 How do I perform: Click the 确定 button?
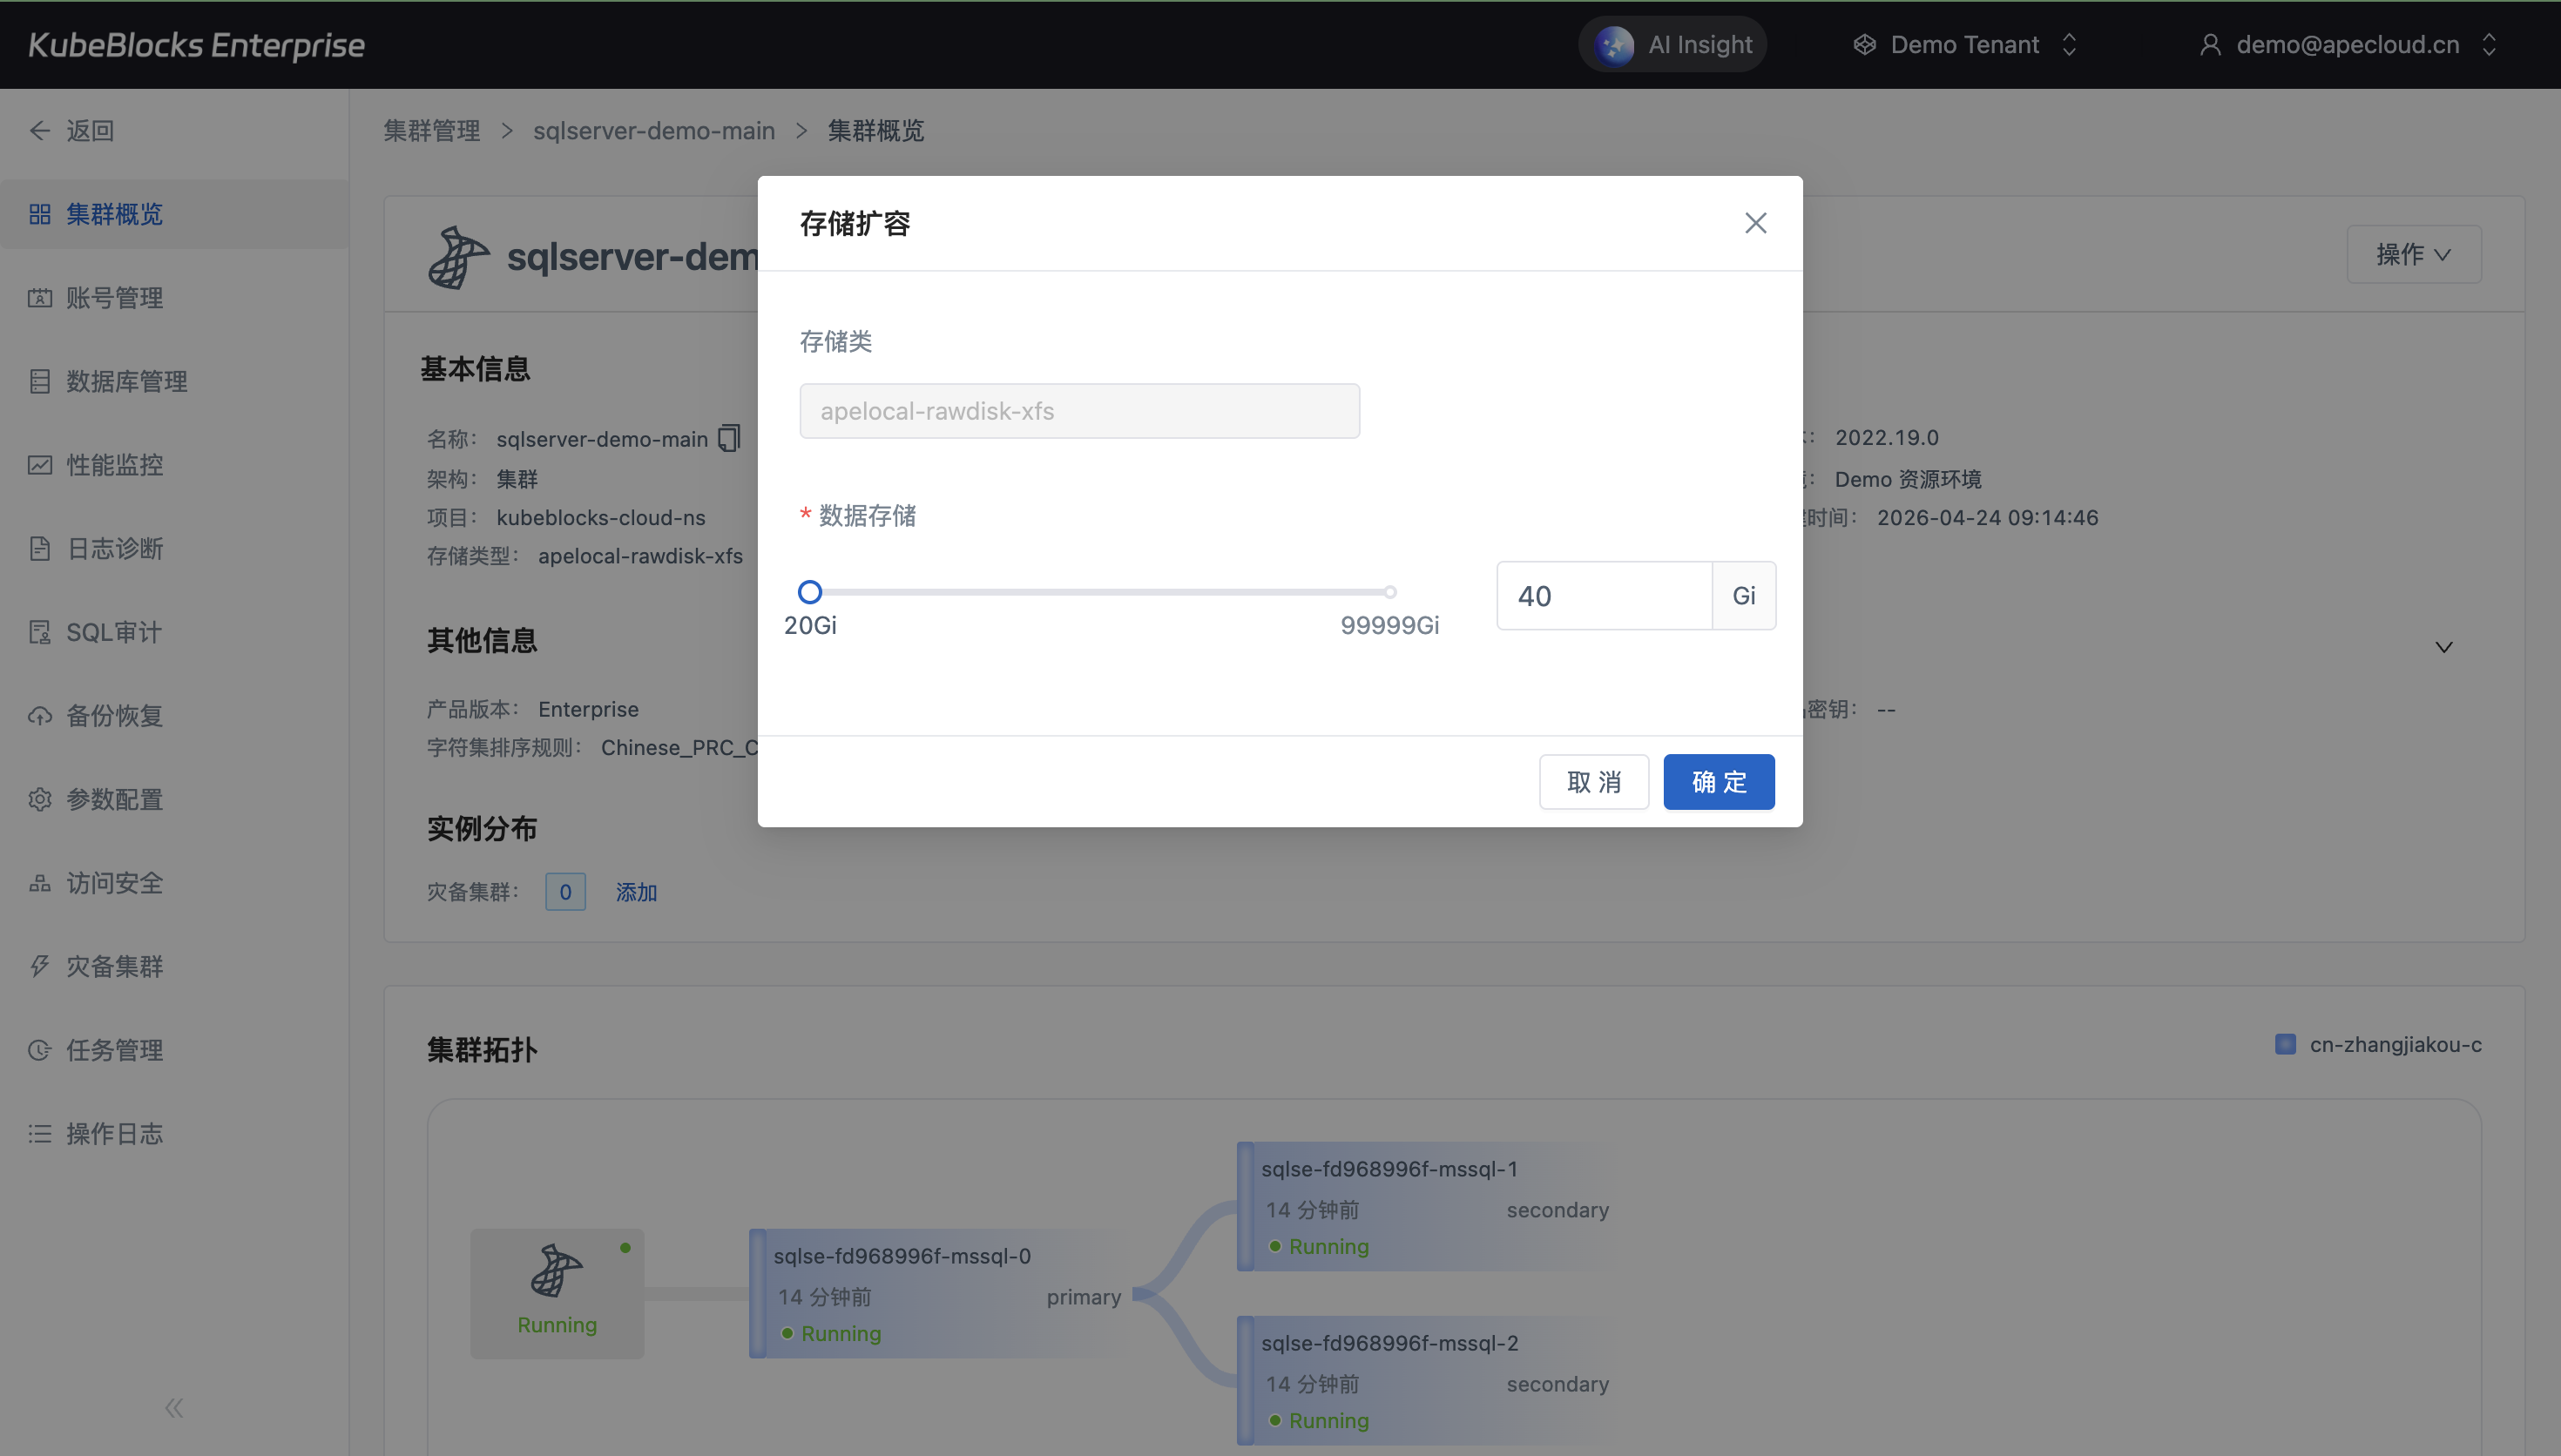1718,782
